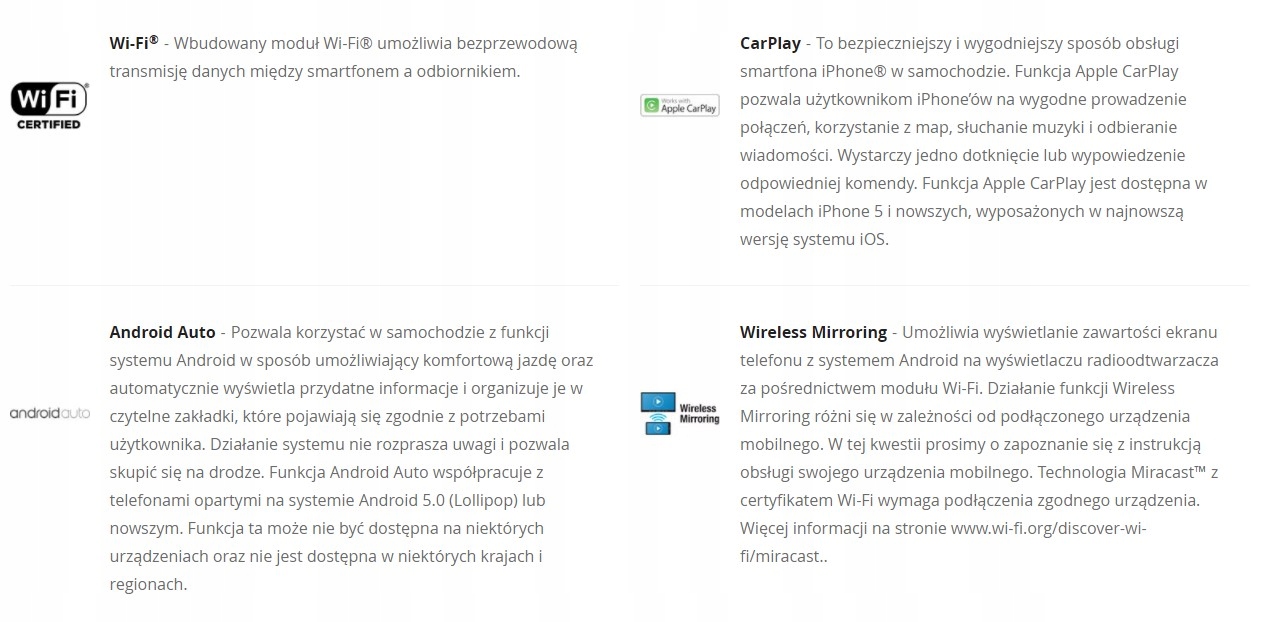
Task: Click the green CarPlay symbol inside the badge
Action: pos(652,105)
